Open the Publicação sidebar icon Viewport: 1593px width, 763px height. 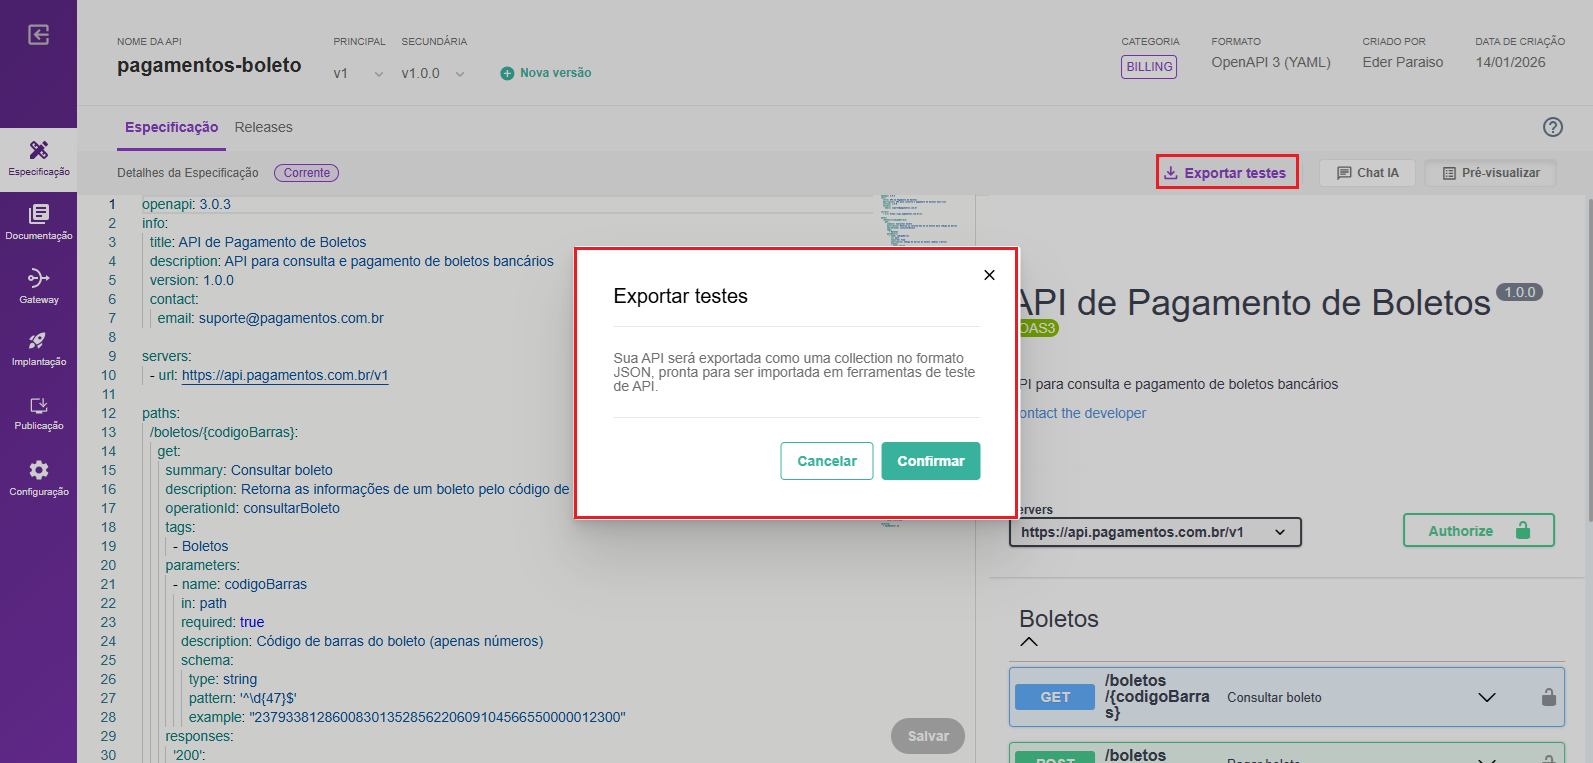[38, 413]
